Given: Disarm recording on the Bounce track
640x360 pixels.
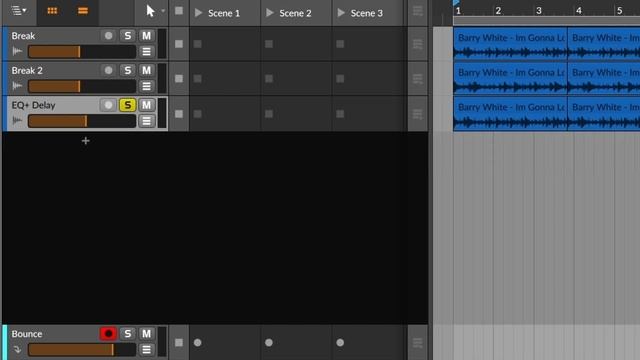Looking at the screenshot, I should [x=108, y=333].
